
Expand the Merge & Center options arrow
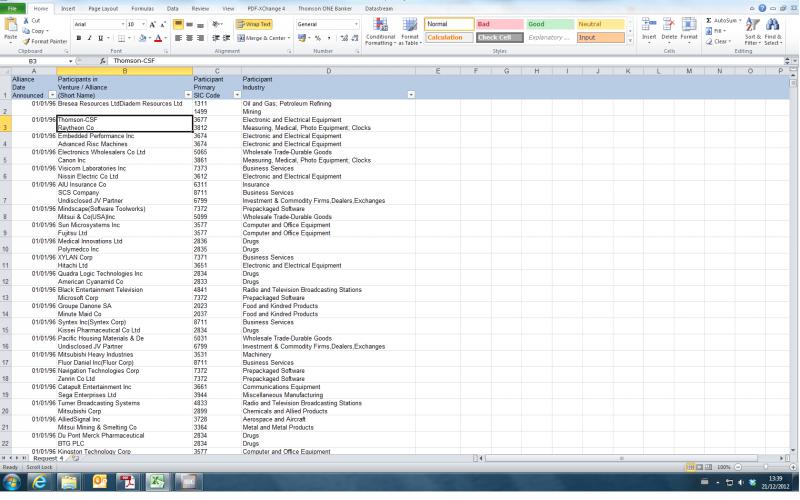289,38
